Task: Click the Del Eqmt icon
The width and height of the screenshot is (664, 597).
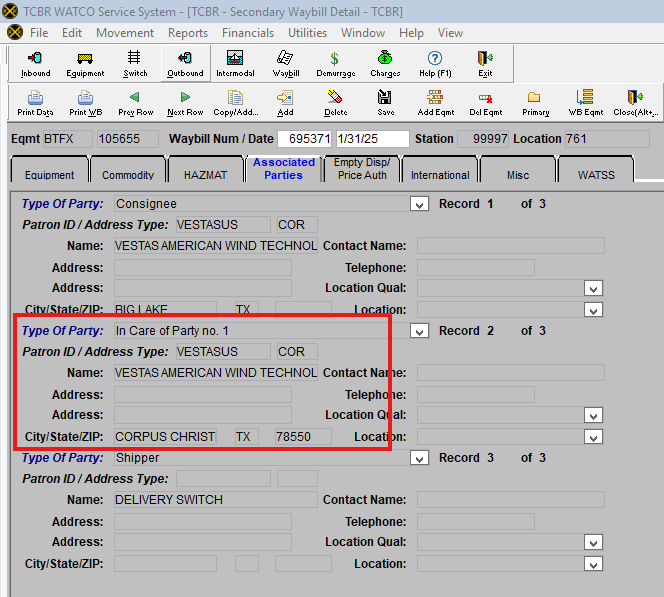Action: 485,103
